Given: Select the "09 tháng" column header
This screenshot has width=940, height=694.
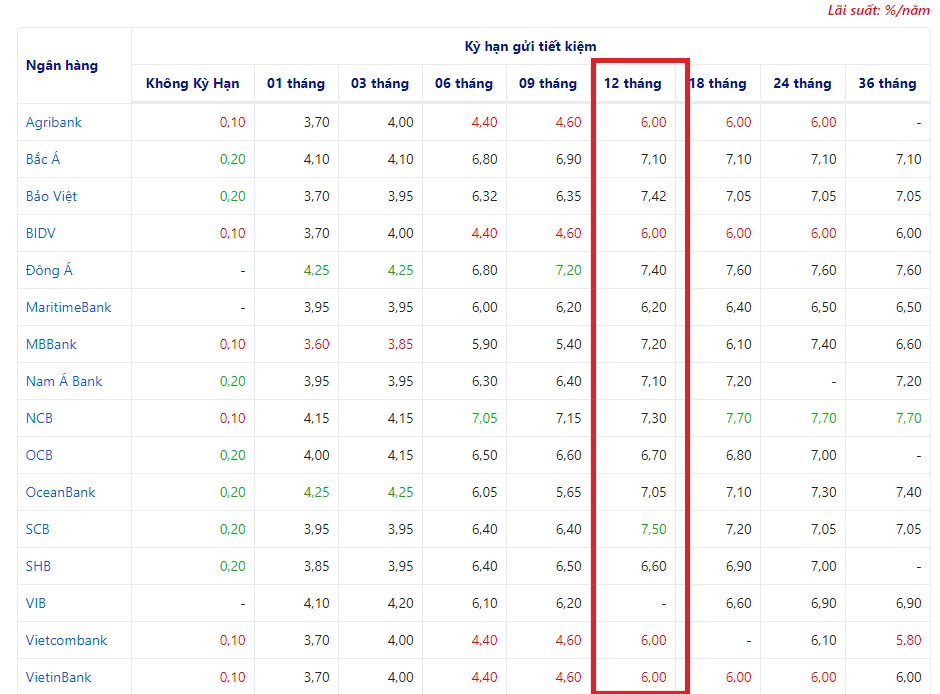Looking at the screenshot, I should pyautogui.click(x=548, y=83).
